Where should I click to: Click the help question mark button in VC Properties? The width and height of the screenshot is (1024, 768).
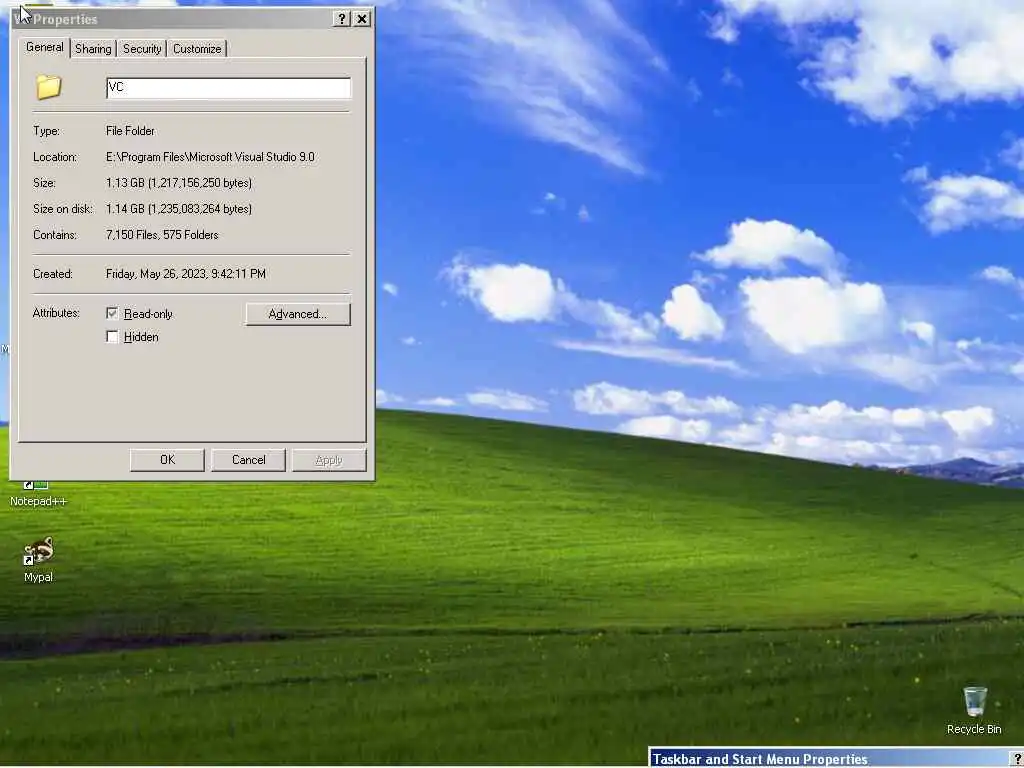341,19
